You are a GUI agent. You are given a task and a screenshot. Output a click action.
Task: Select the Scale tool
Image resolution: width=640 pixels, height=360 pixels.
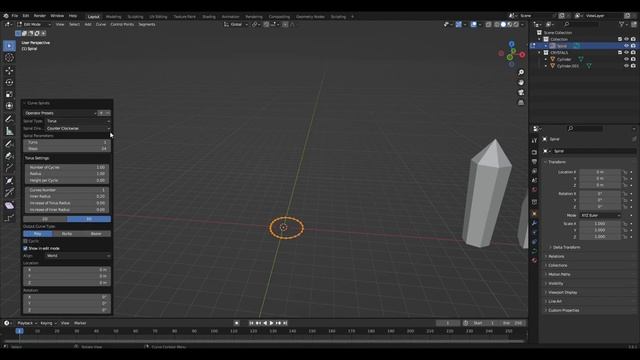(x=9, y=94)
